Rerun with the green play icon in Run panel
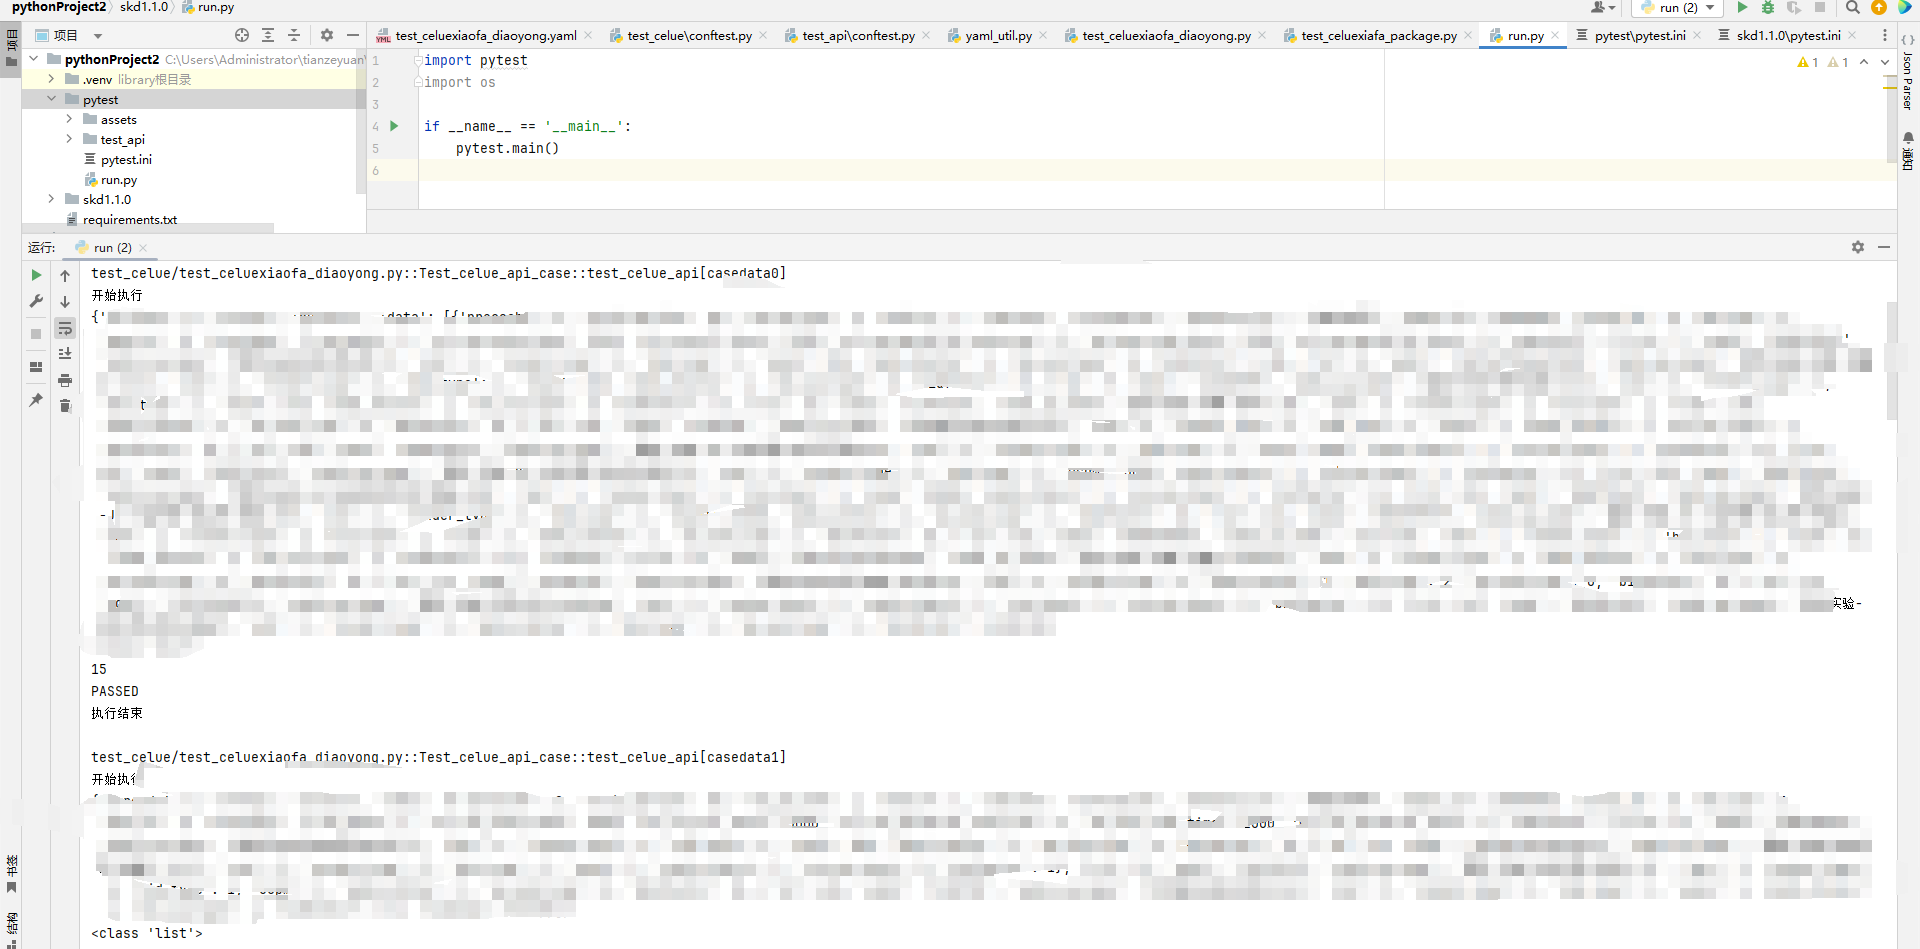1920x949 pixels. (36, 275)
